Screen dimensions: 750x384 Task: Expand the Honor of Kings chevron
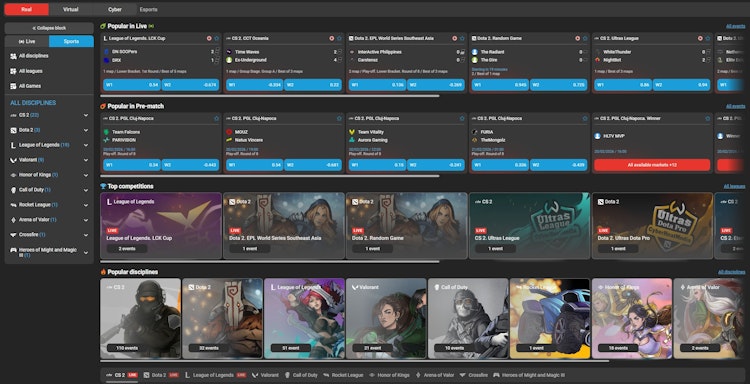(x=86, y=175)
